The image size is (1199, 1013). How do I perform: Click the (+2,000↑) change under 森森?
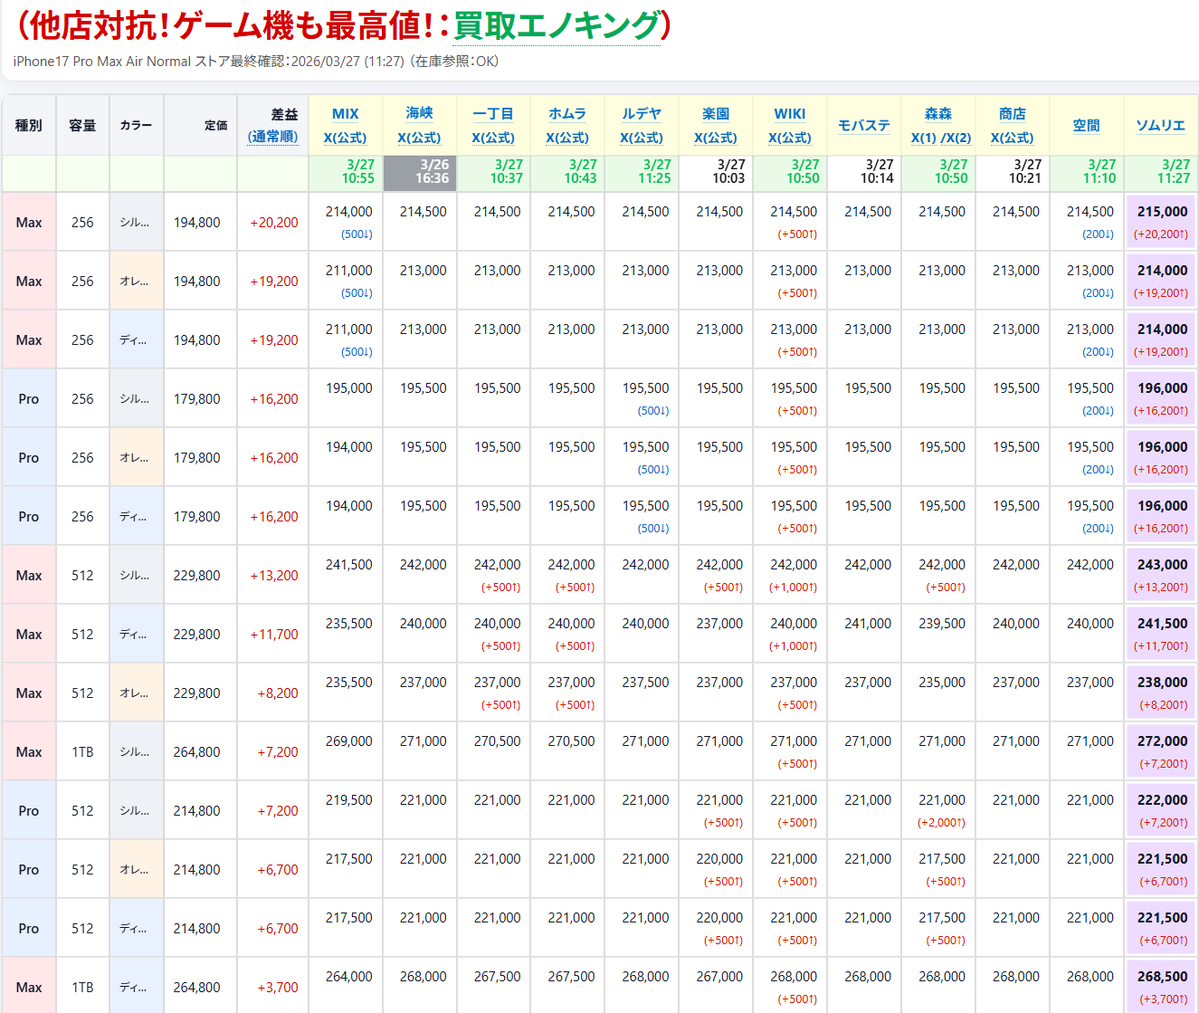pyautogui.click(x=941, y=823)
